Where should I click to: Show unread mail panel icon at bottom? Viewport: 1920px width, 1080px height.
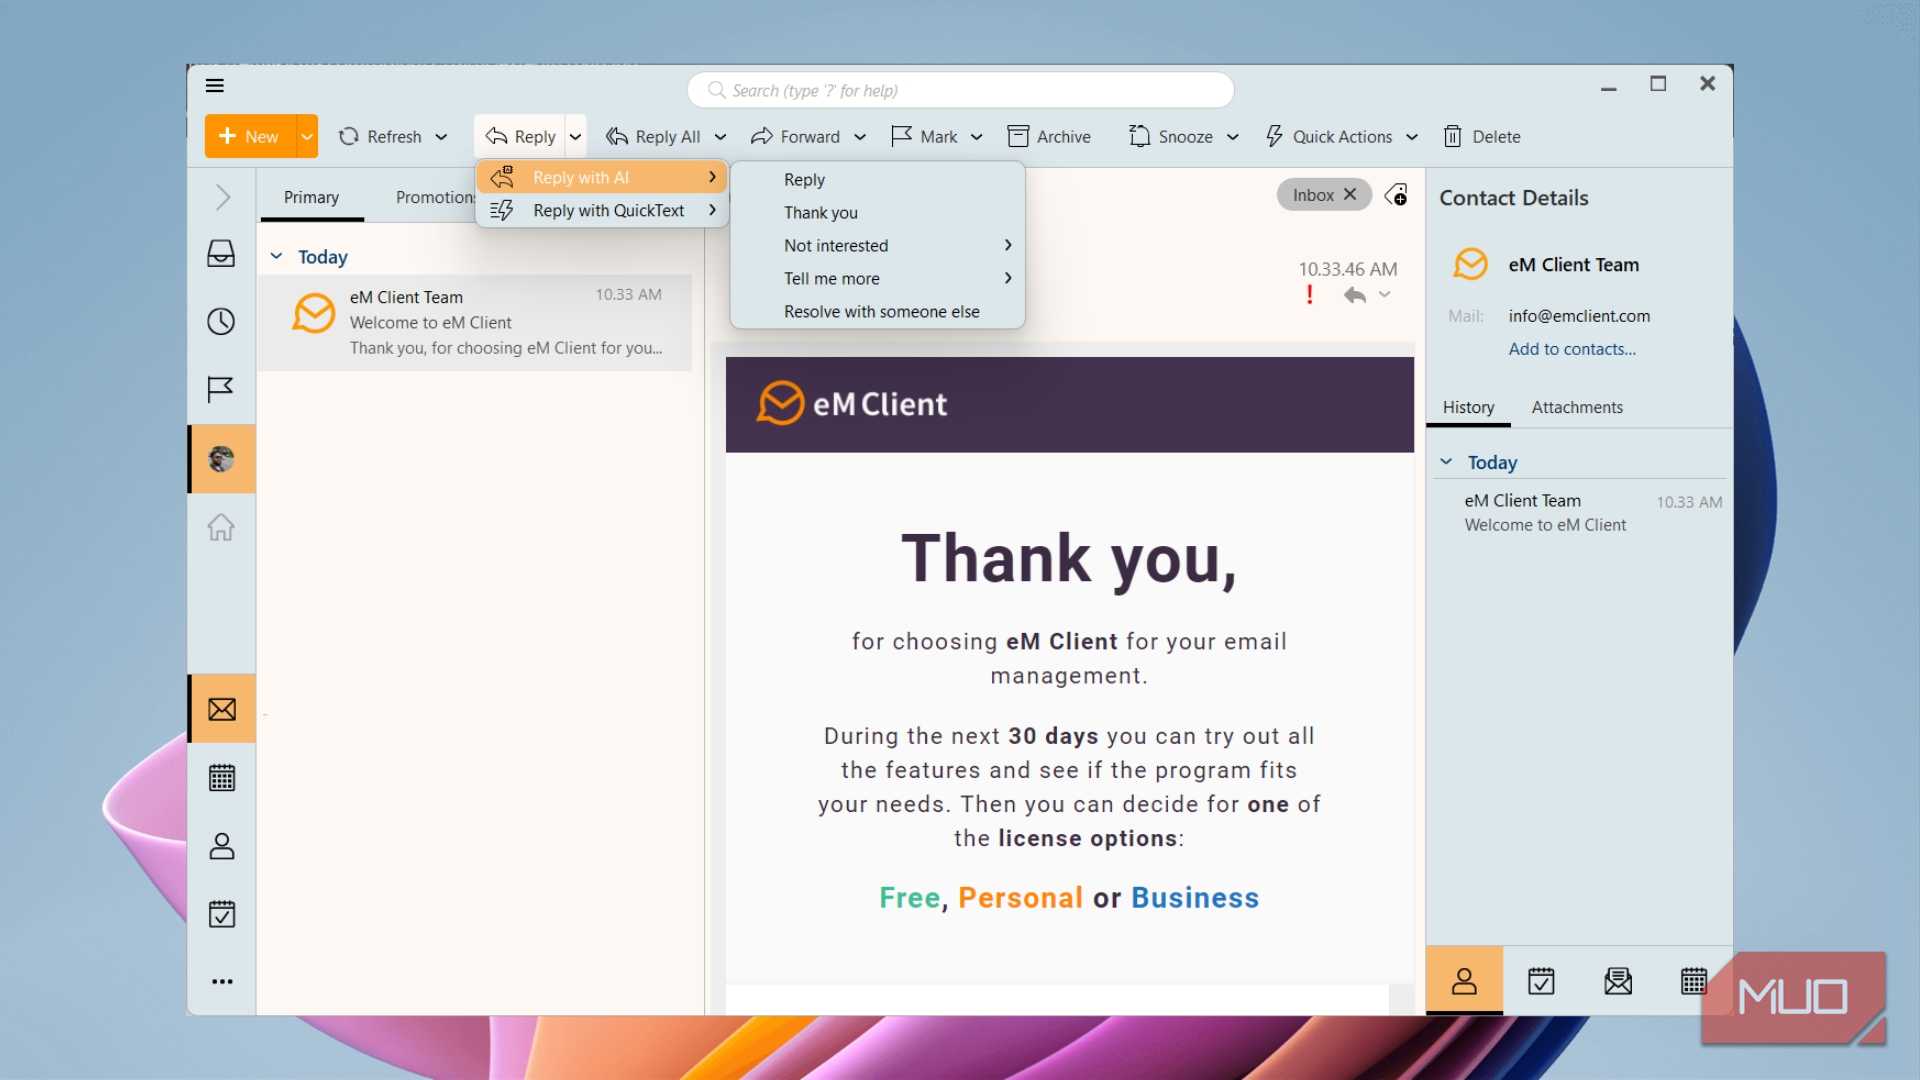click(x=1618, y=982)
